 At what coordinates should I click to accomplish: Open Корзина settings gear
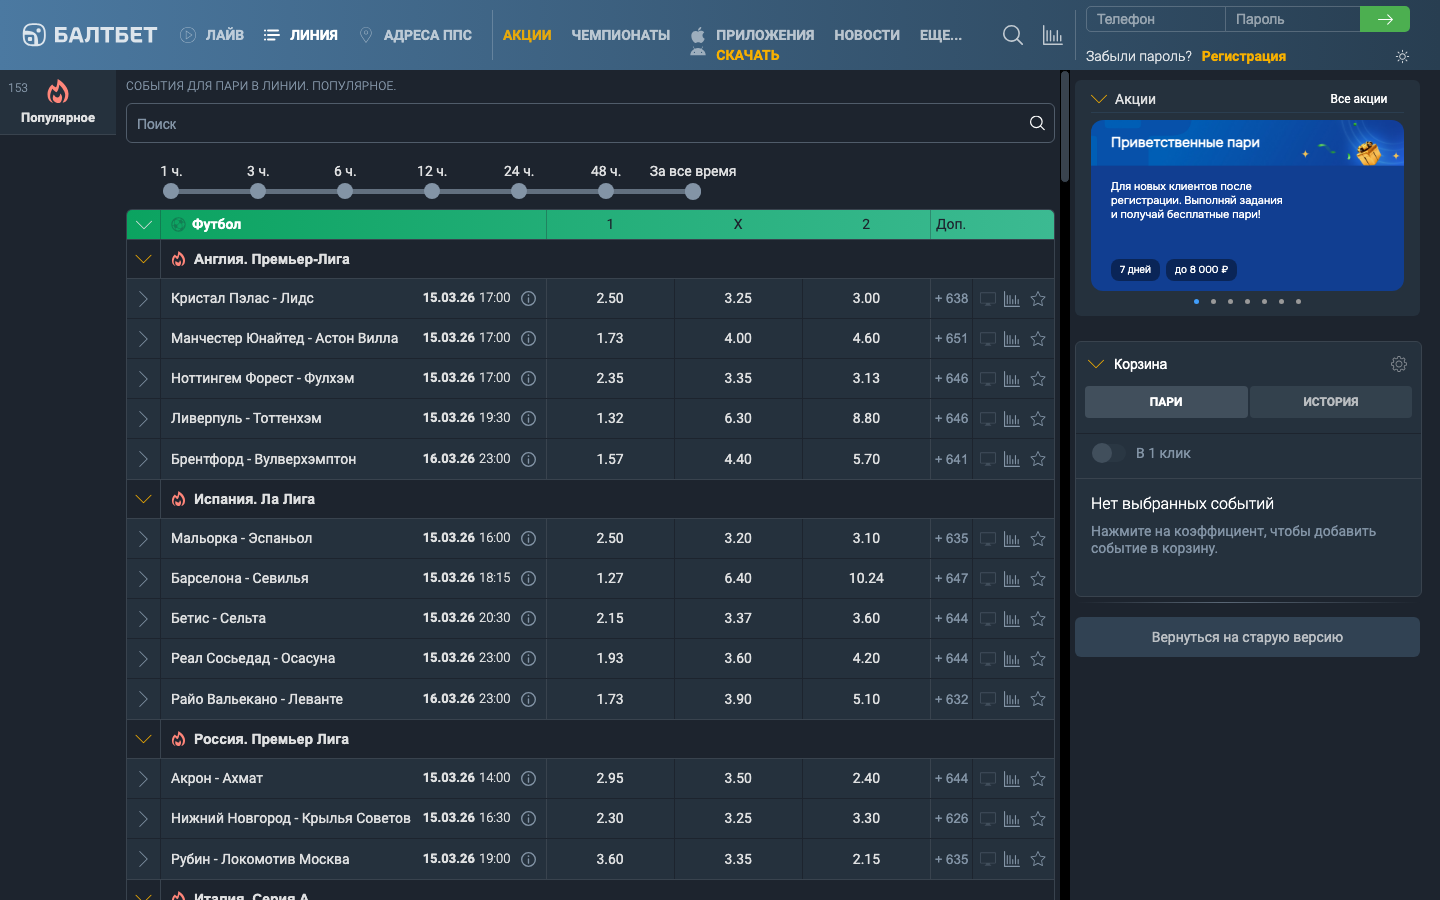(x=1398, y=364)
